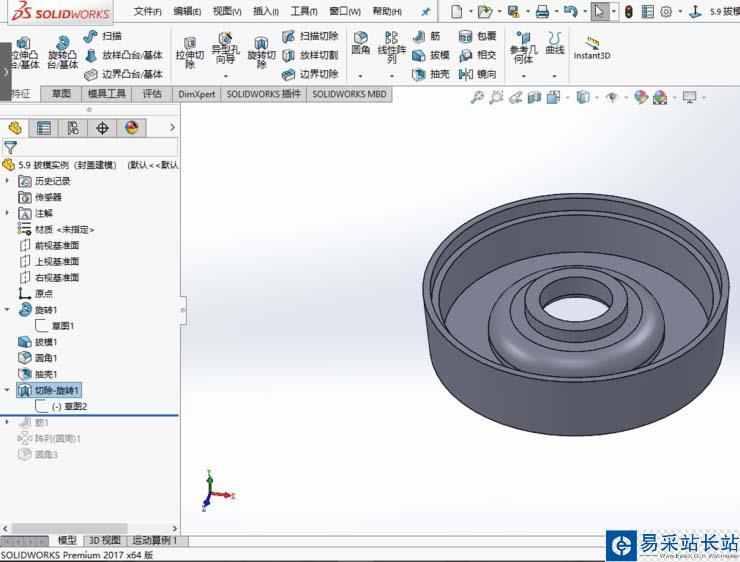Switch to the 草图 ribbon tab

[61, 94]
